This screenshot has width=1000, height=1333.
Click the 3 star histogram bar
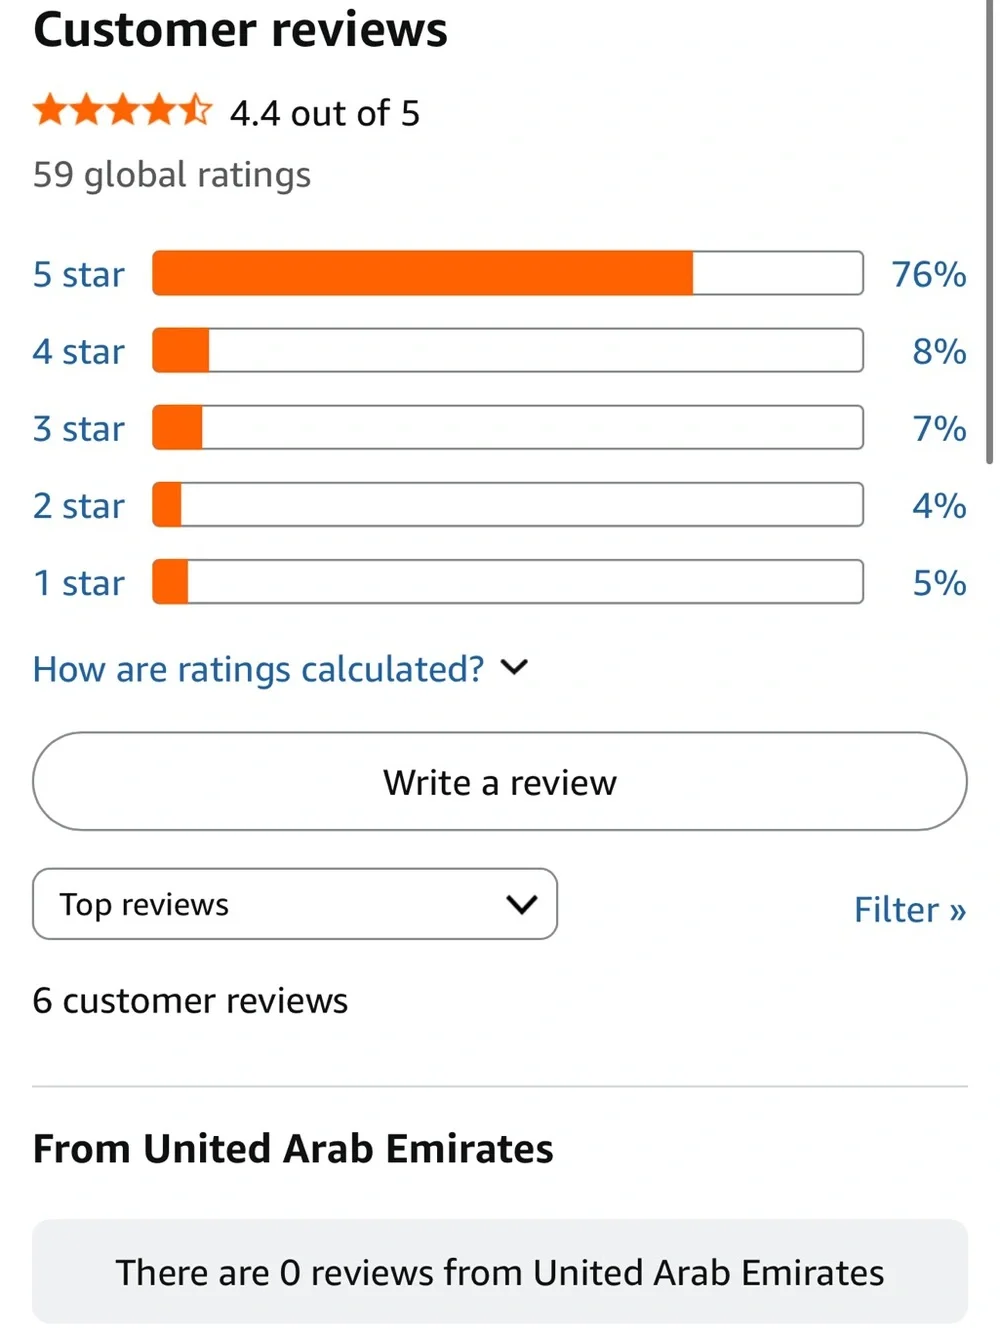tap(508, 427)
